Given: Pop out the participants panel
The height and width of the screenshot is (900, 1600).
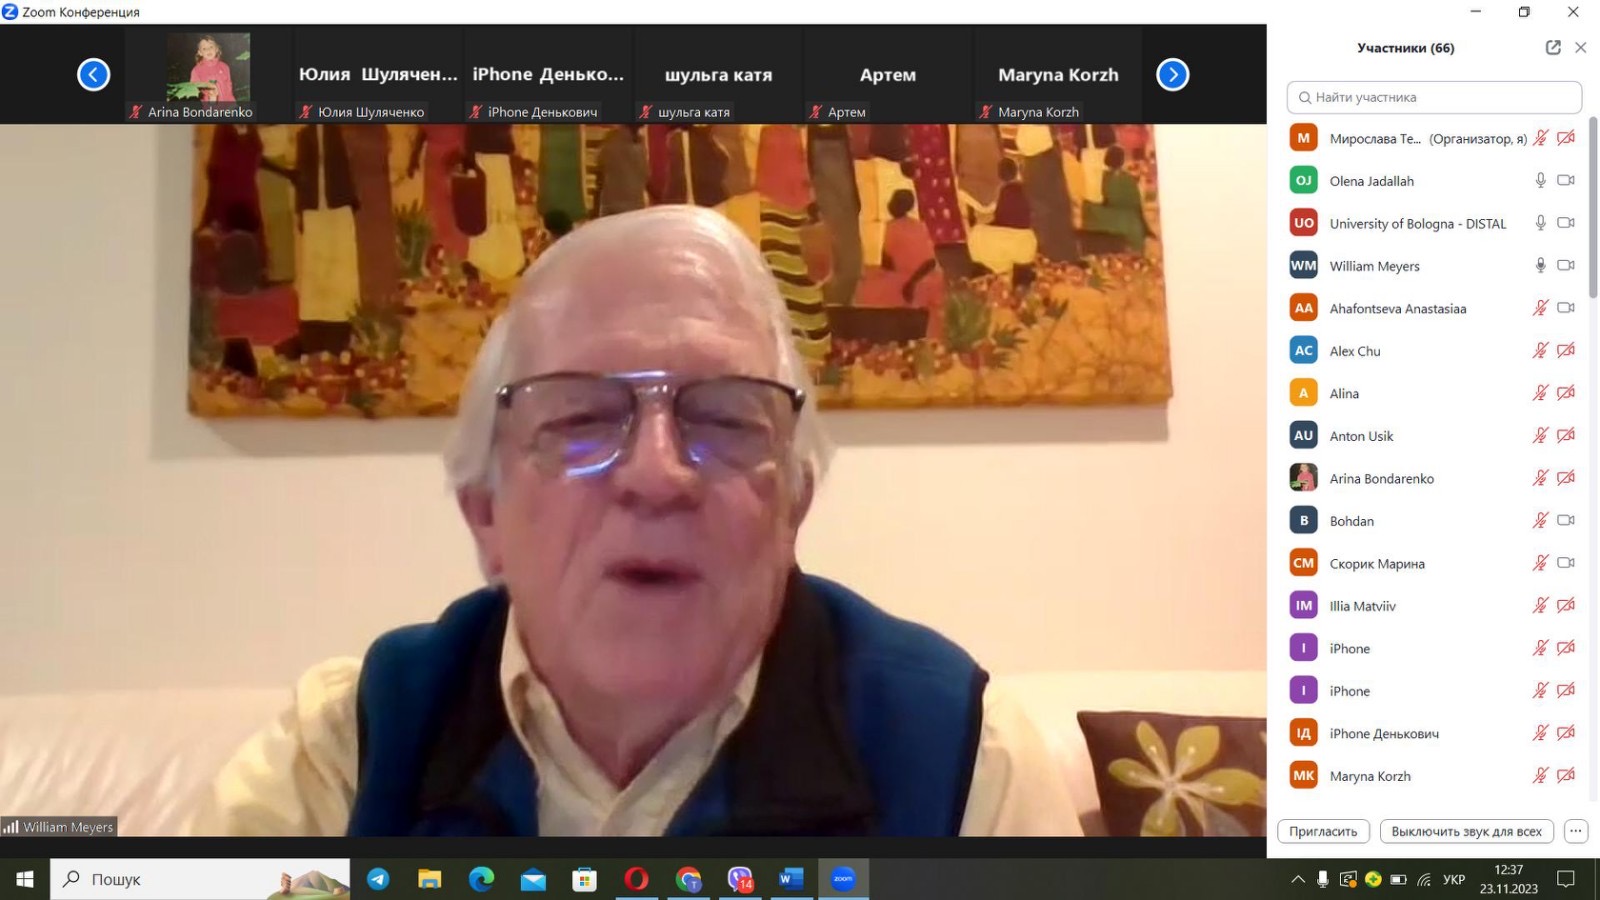Looking at the screenshot, I should (1553, 47).
